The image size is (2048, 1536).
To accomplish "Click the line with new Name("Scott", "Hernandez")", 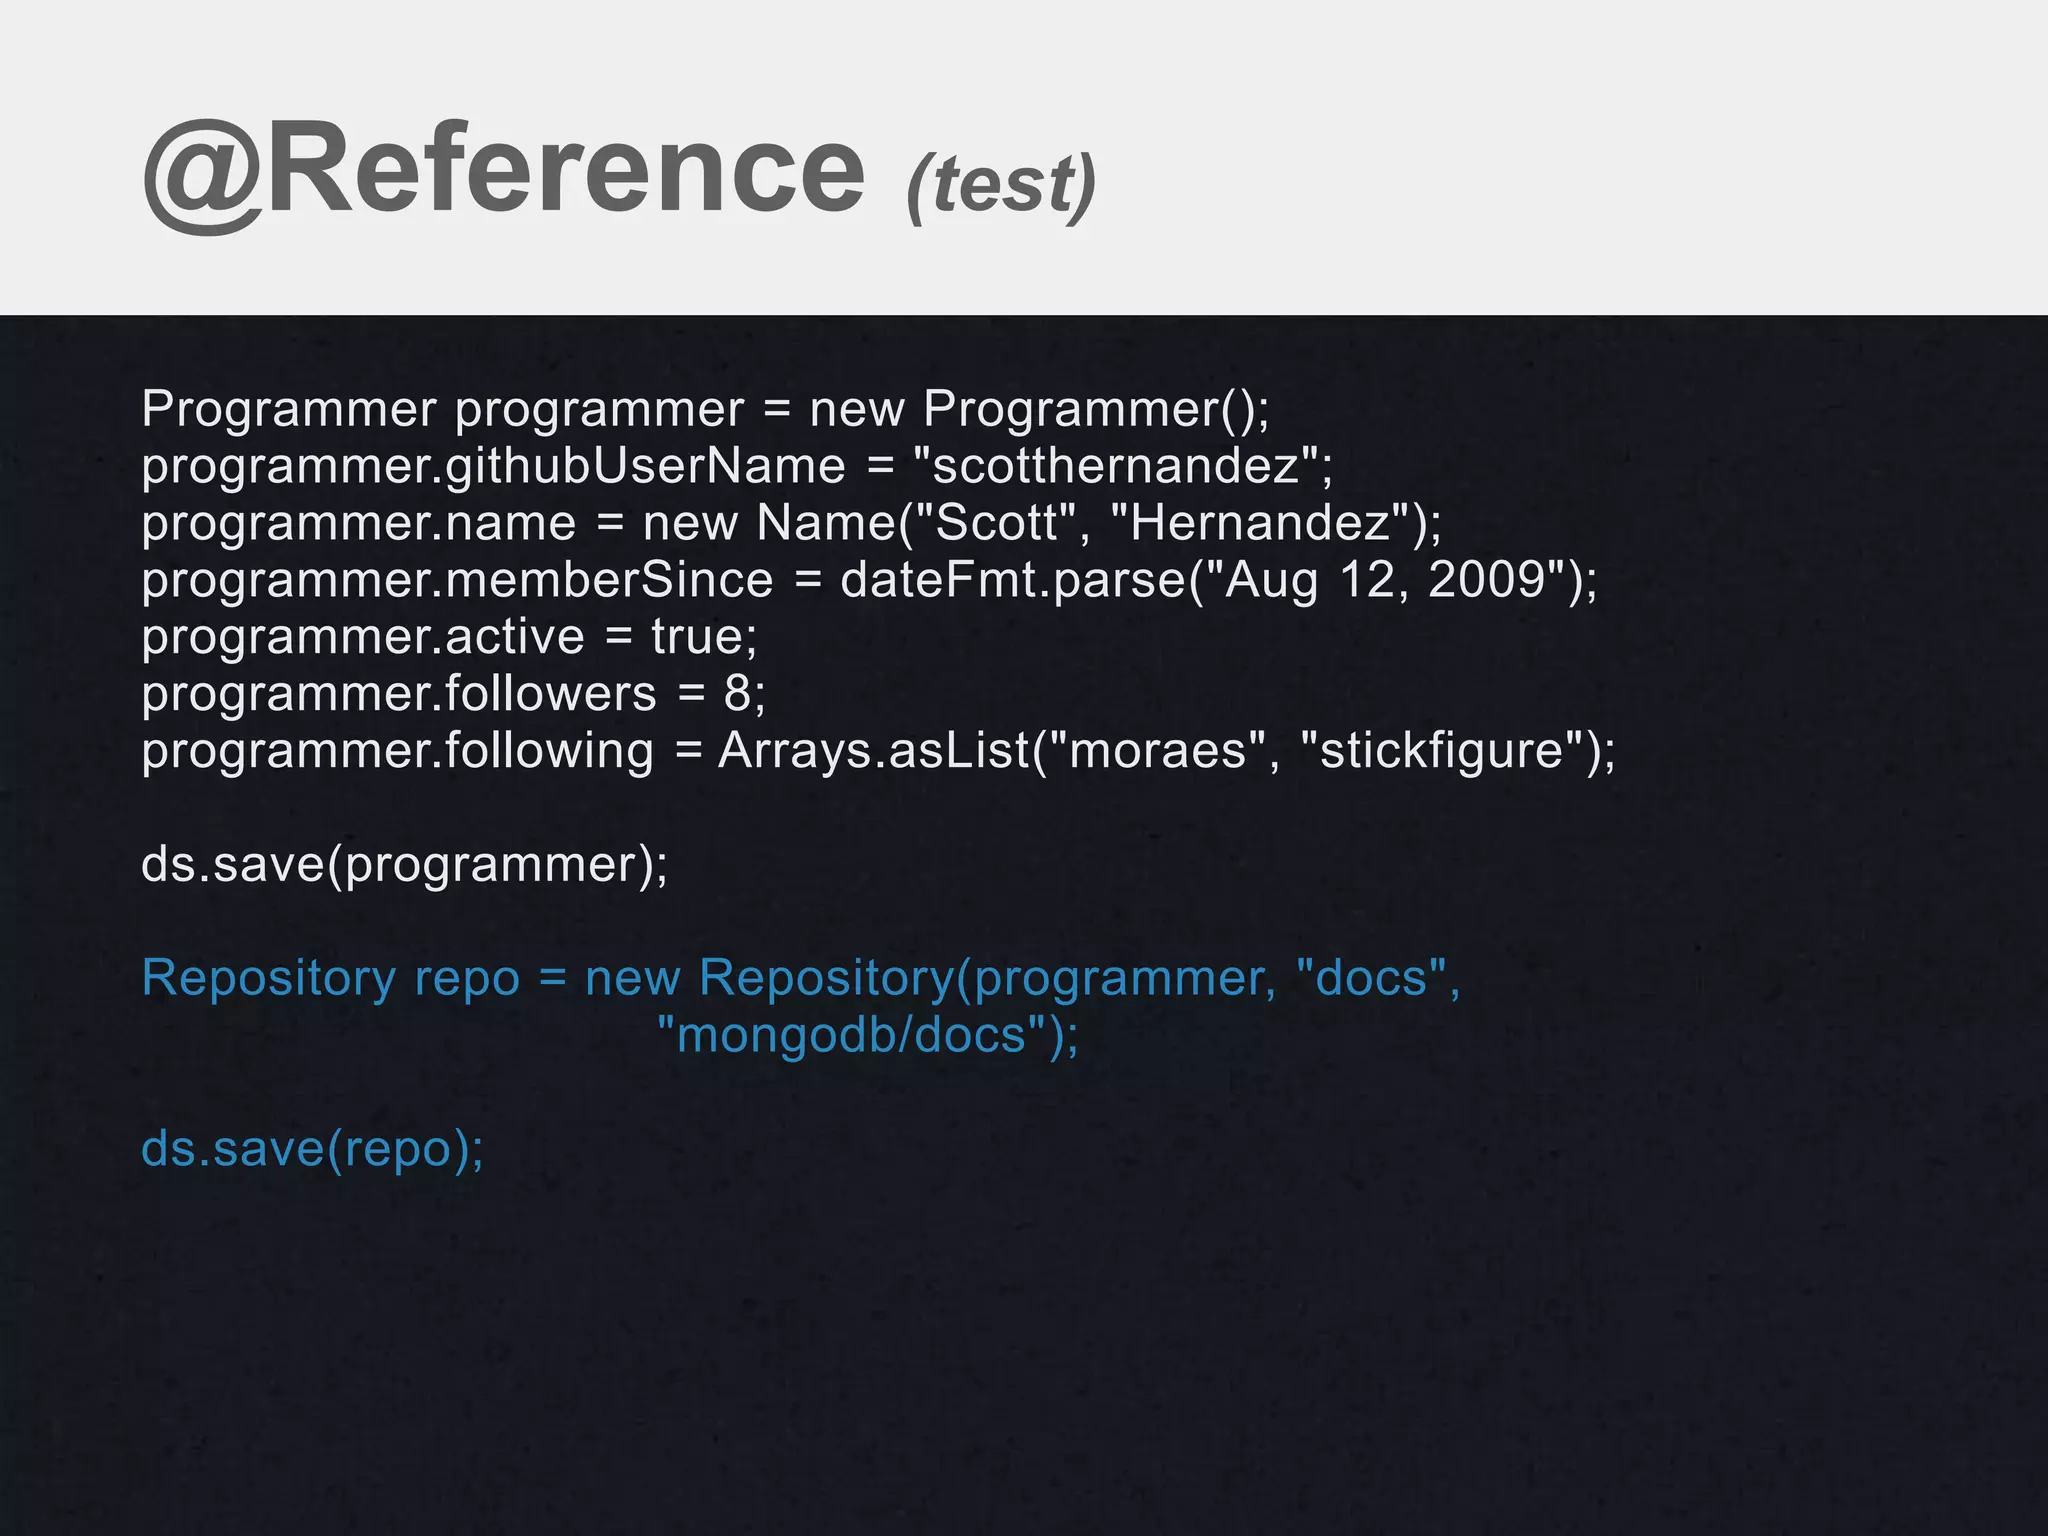I will coord(792,523).
